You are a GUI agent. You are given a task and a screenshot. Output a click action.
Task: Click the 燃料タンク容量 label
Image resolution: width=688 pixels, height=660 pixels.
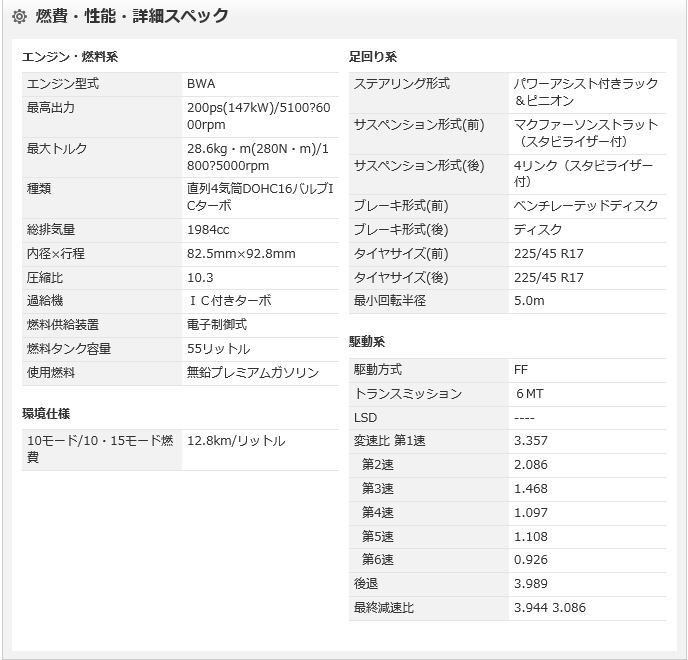[x=69, y=349]
